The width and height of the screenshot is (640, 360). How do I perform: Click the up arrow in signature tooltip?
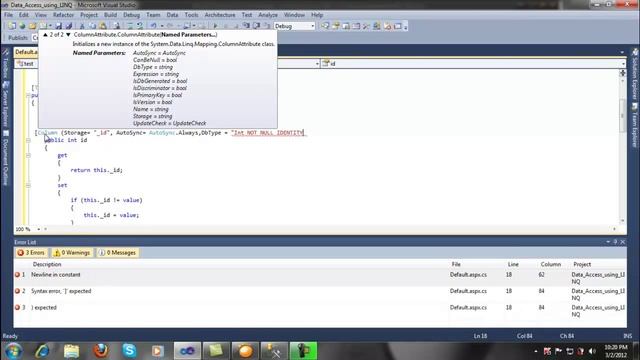(45, 35)
